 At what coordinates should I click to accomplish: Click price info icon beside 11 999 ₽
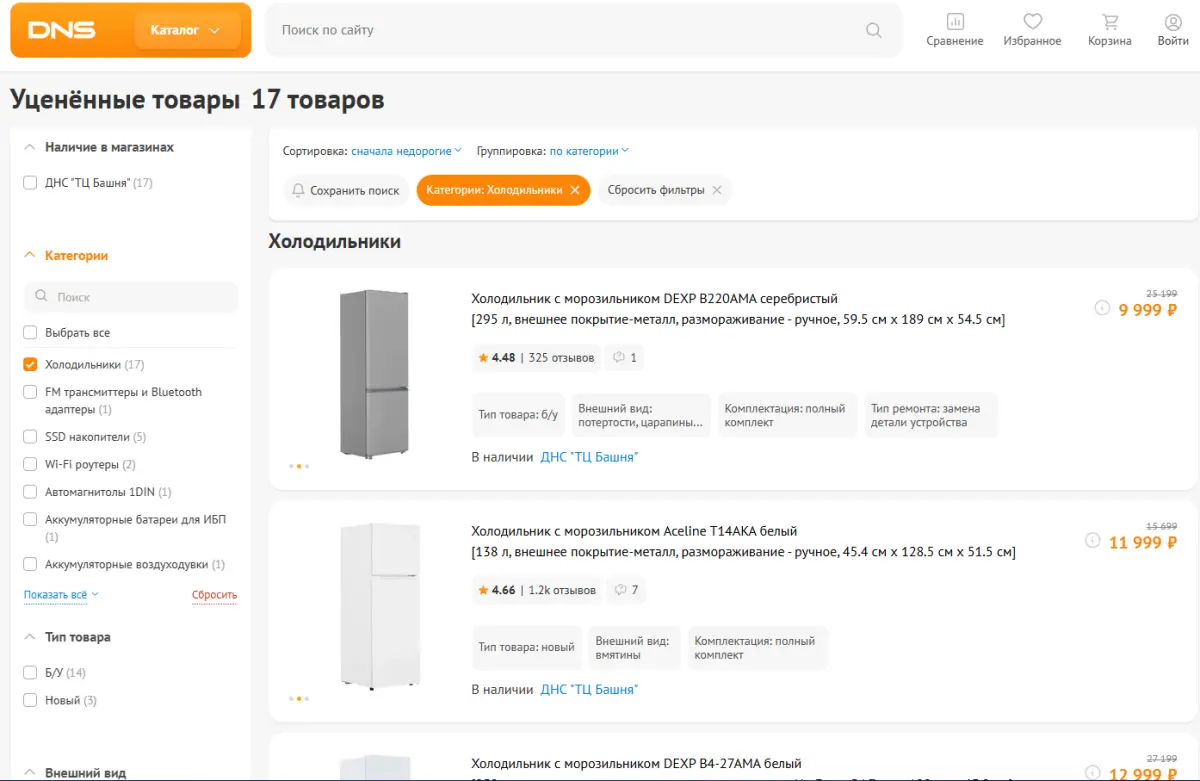1093,541
